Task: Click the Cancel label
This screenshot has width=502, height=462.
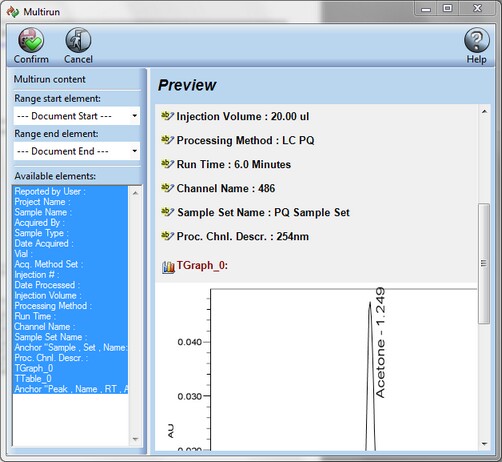Action: (78, 59)
